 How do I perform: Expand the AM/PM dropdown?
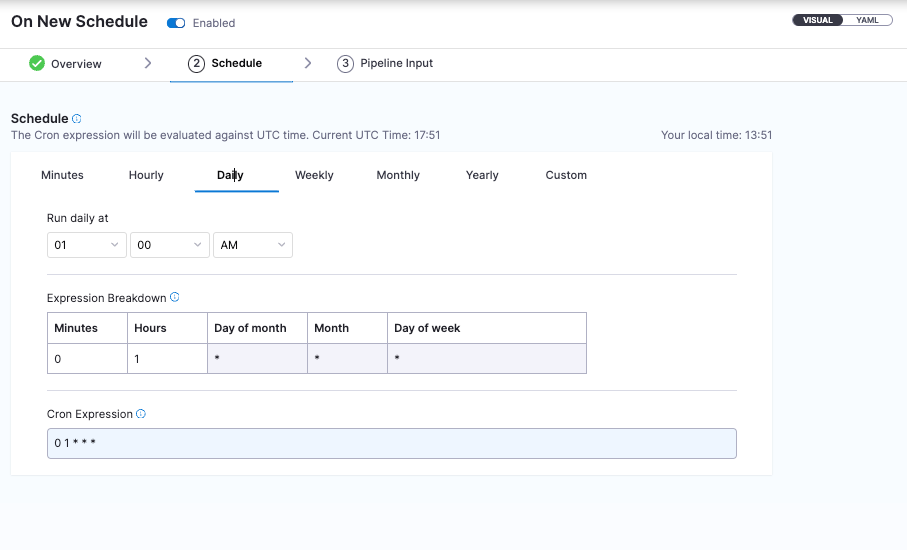pyautogui.click(x=252, y=245)
